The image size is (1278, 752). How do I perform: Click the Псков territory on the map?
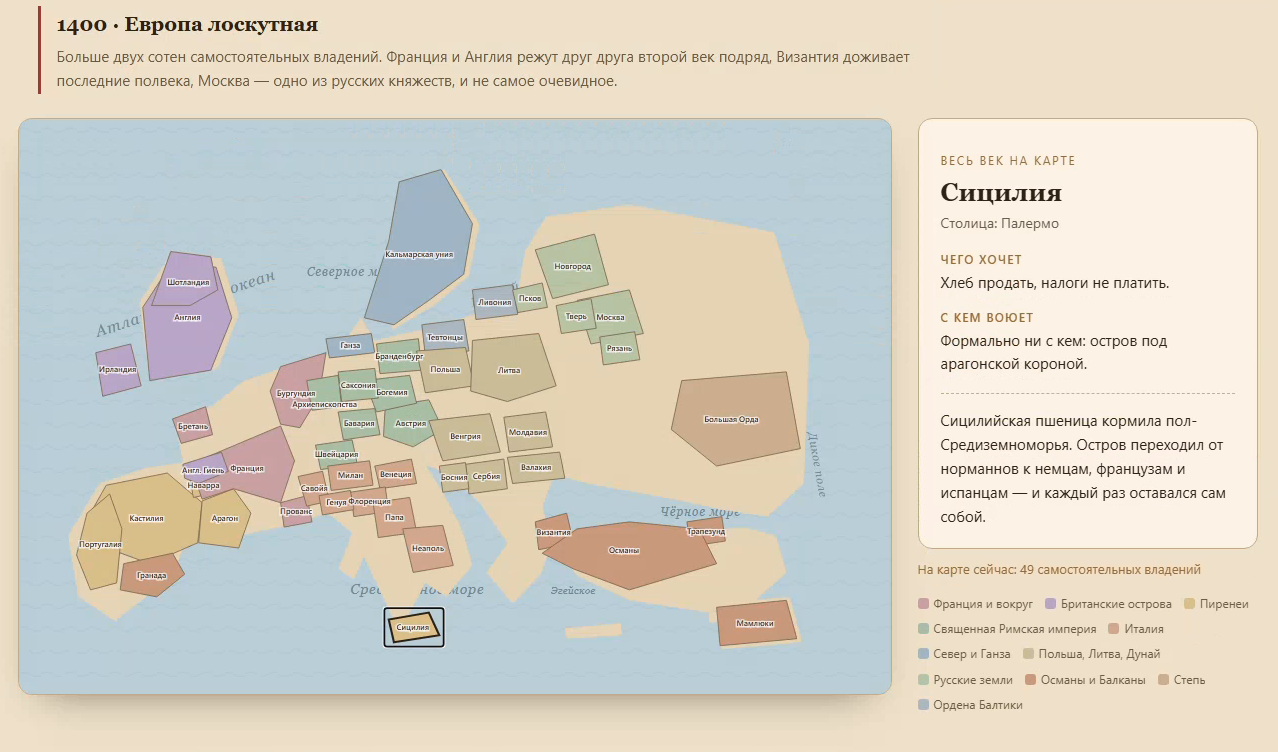[531, 298]
